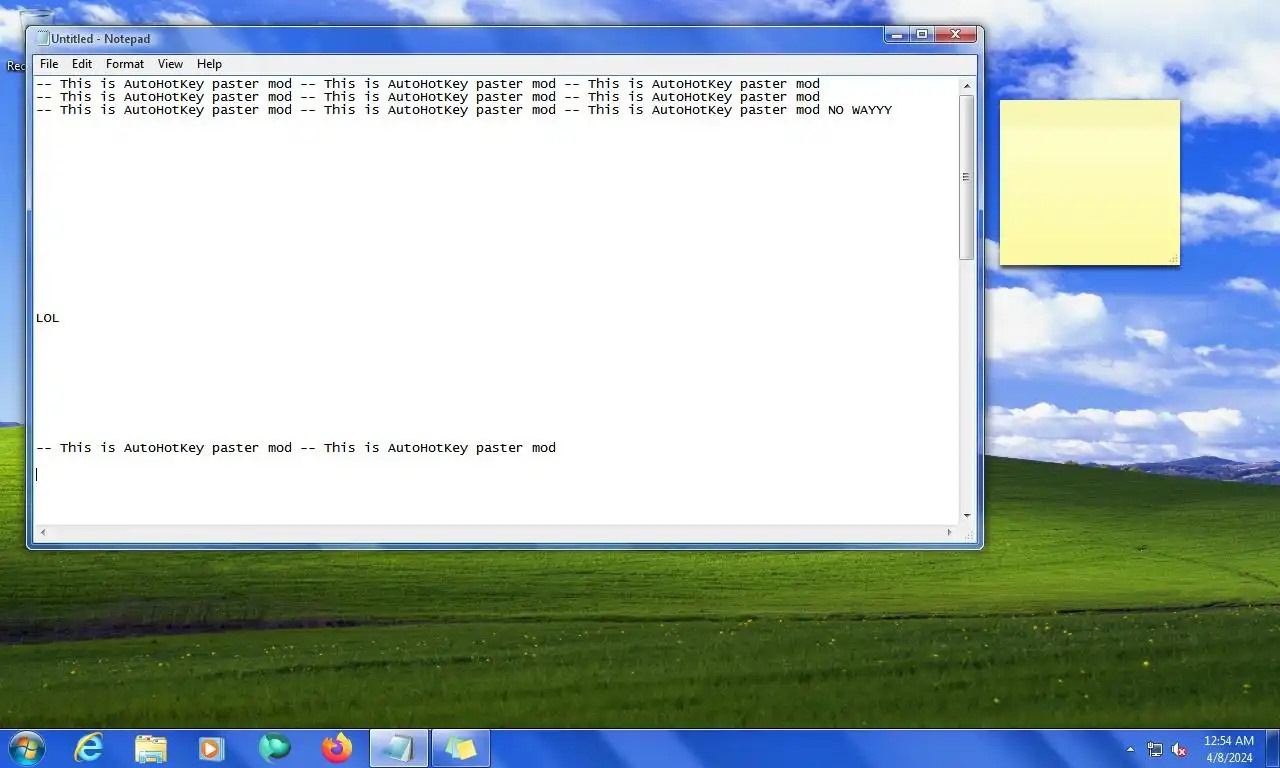Click the muted volume tray icon

tap(1179, 749)
